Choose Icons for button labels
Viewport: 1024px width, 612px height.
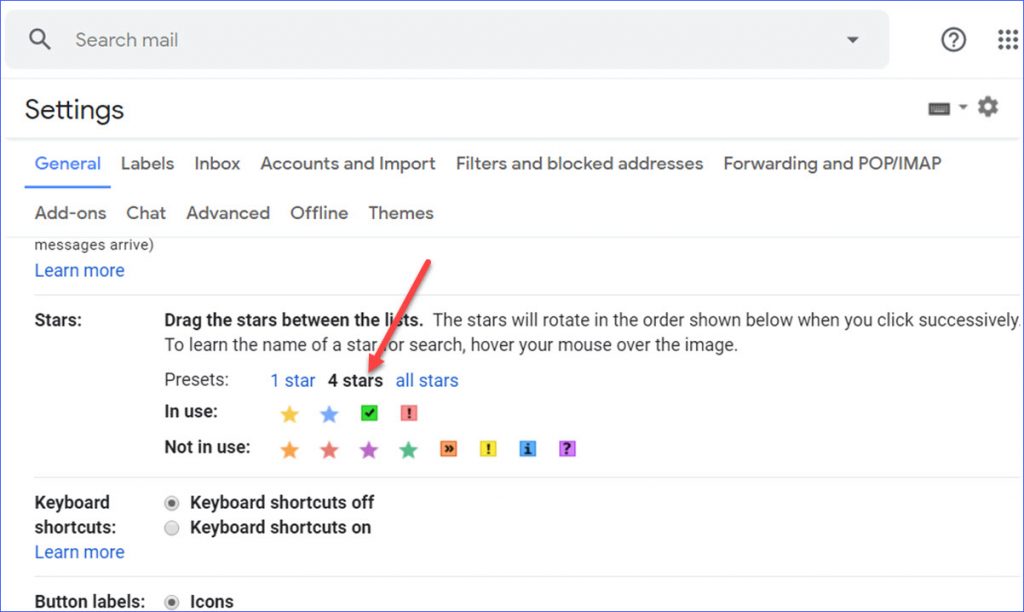173,601
